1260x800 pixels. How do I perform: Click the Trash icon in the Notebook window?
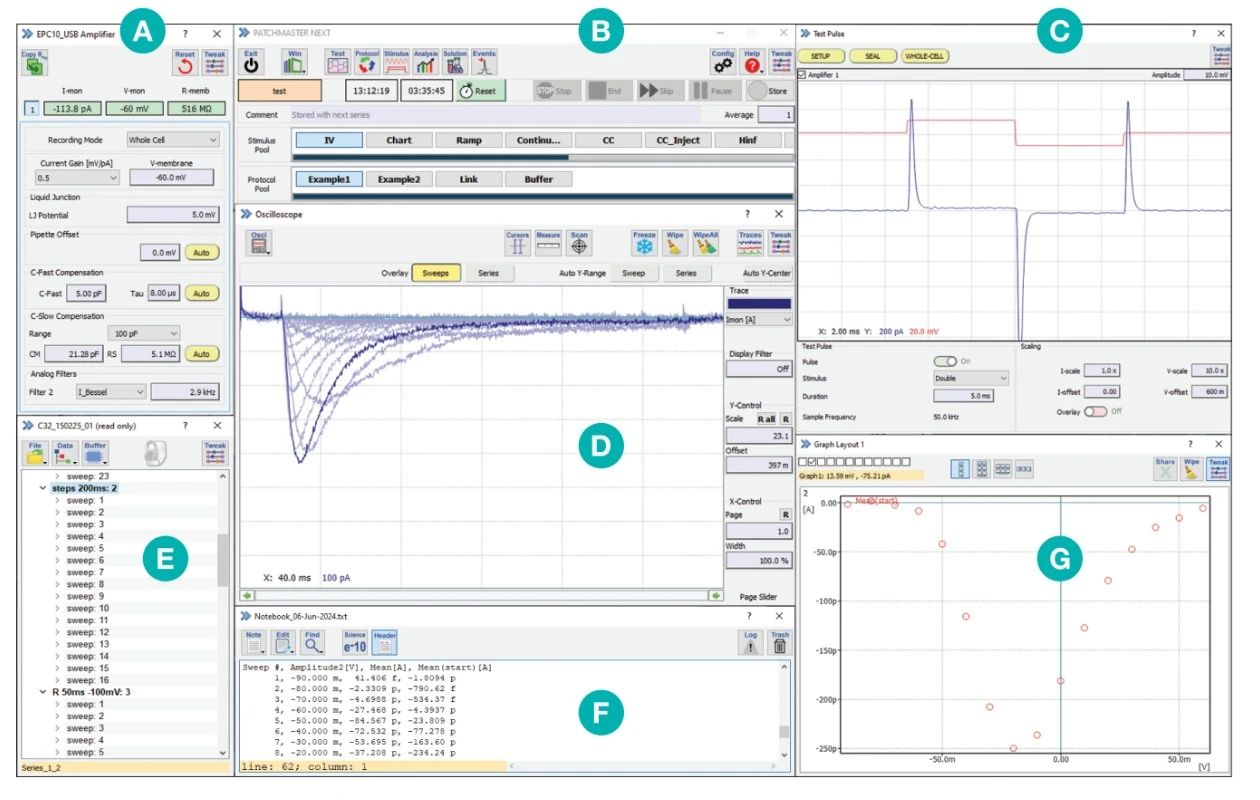(779, 643)
